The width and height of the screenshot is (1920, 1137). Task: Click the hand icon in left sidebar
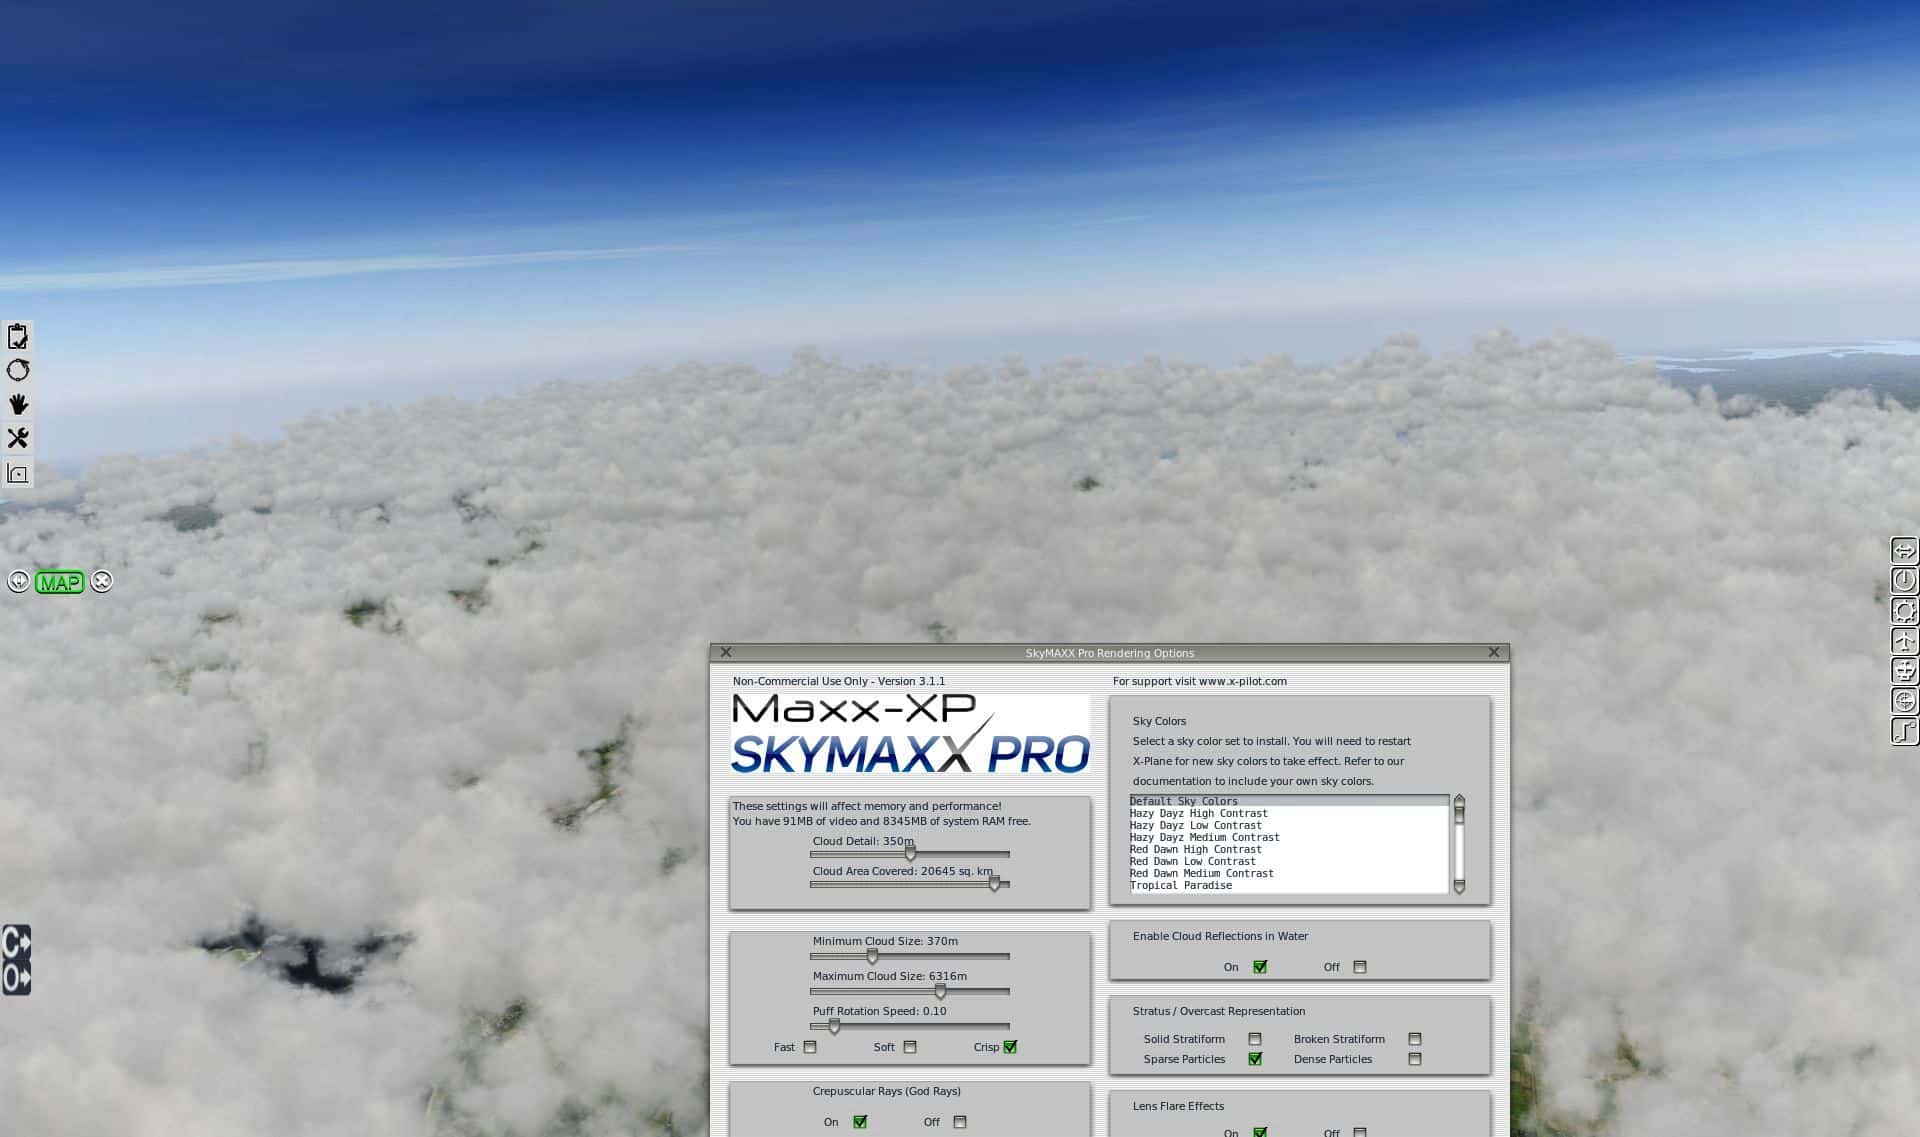coord(17,404)
